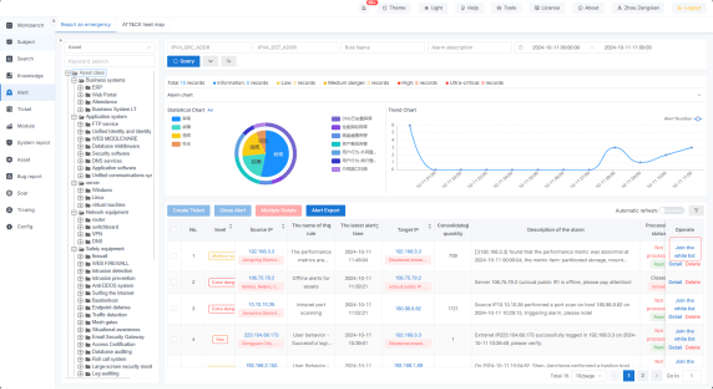713x389 pixels.
Task: Check the checkbox for alert row 2
Action: coord(174,282)
